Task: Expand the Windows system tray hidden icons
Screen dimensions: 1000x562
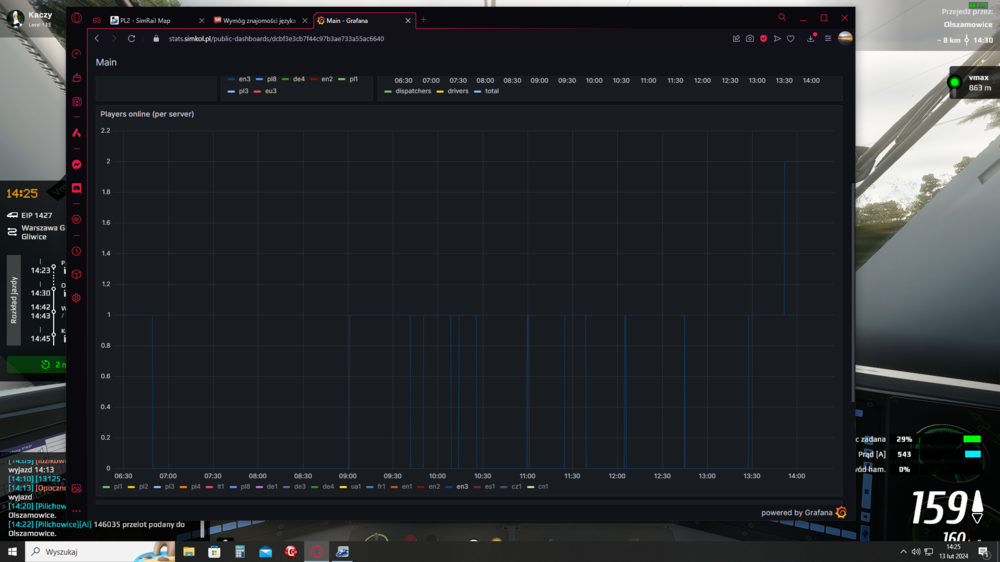Action: (904, 551)
